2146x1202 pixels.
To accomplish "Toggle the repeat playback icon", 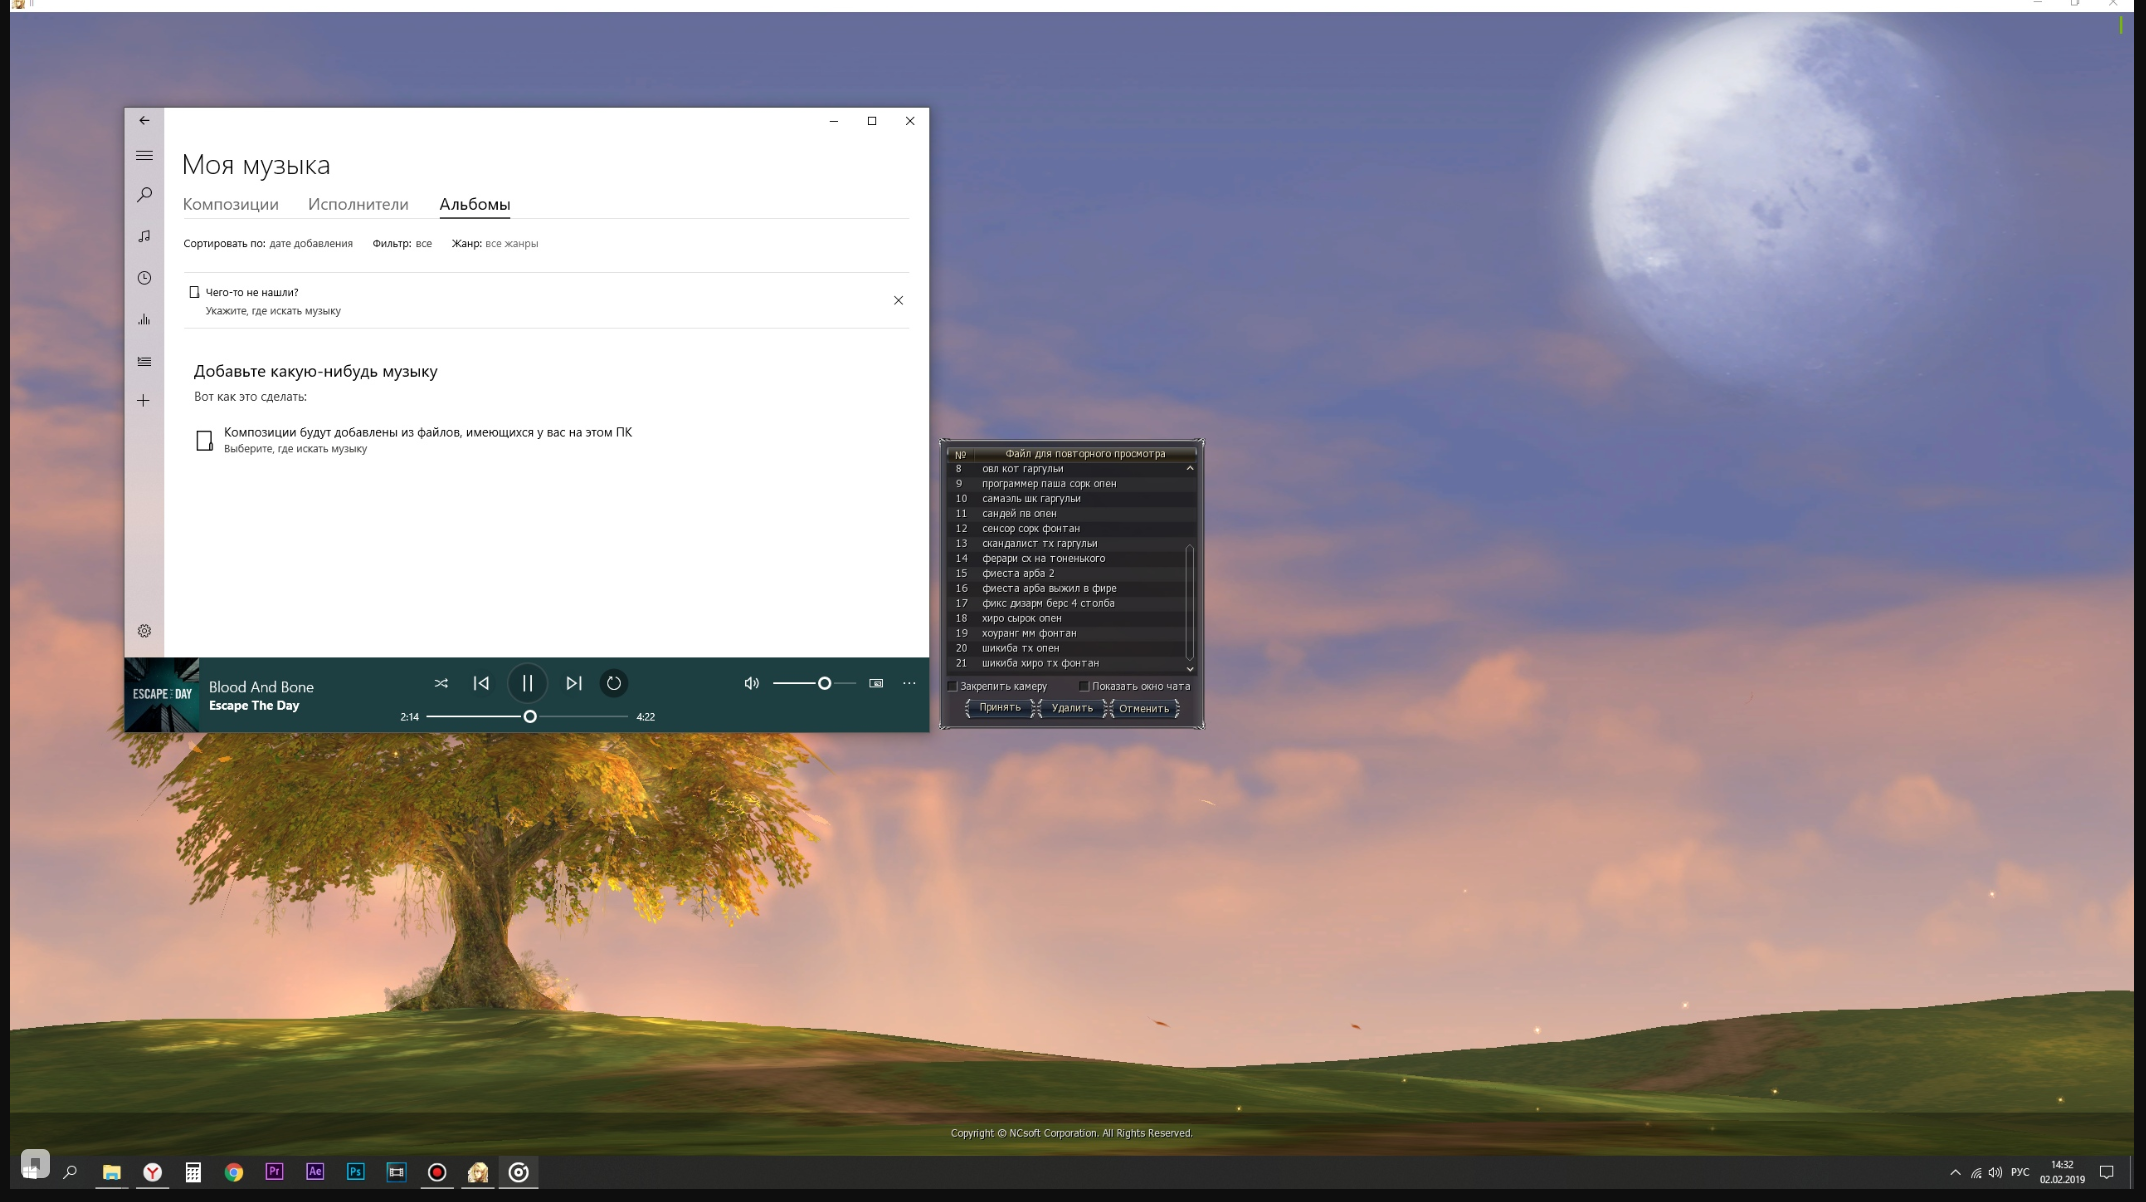I will point(614,683).
